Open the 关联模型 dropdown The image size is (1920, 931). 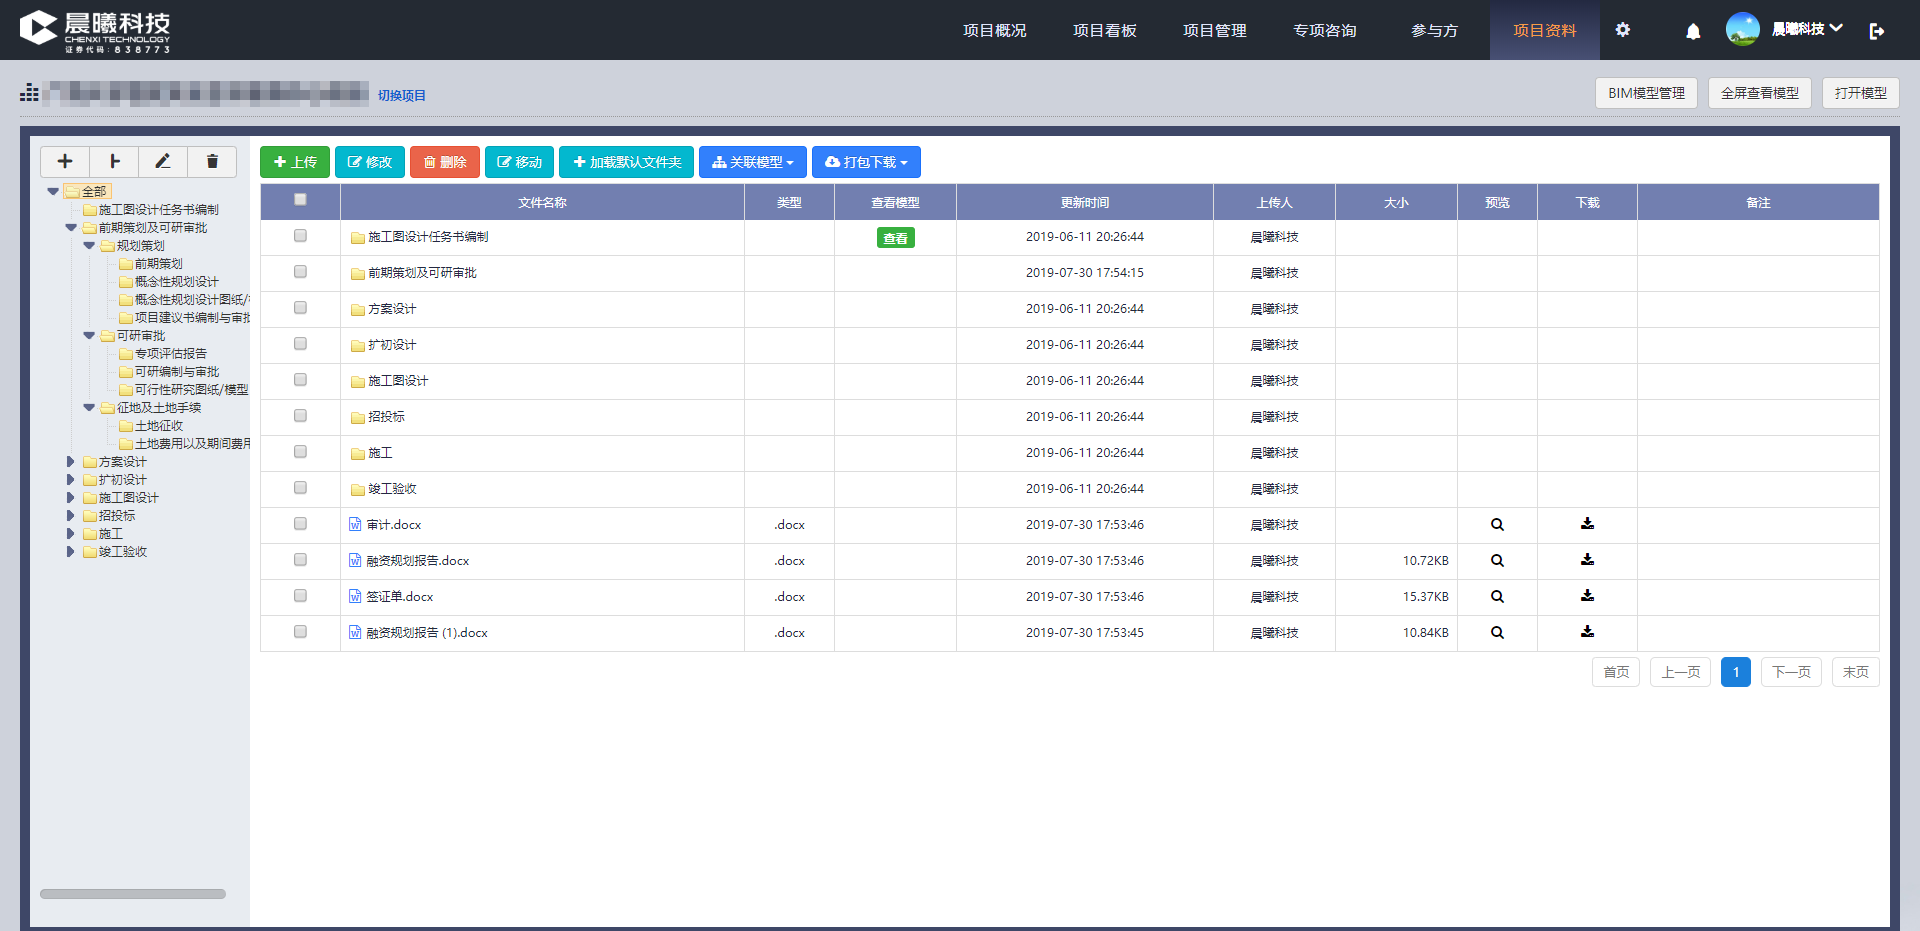(x=753, y=162)
